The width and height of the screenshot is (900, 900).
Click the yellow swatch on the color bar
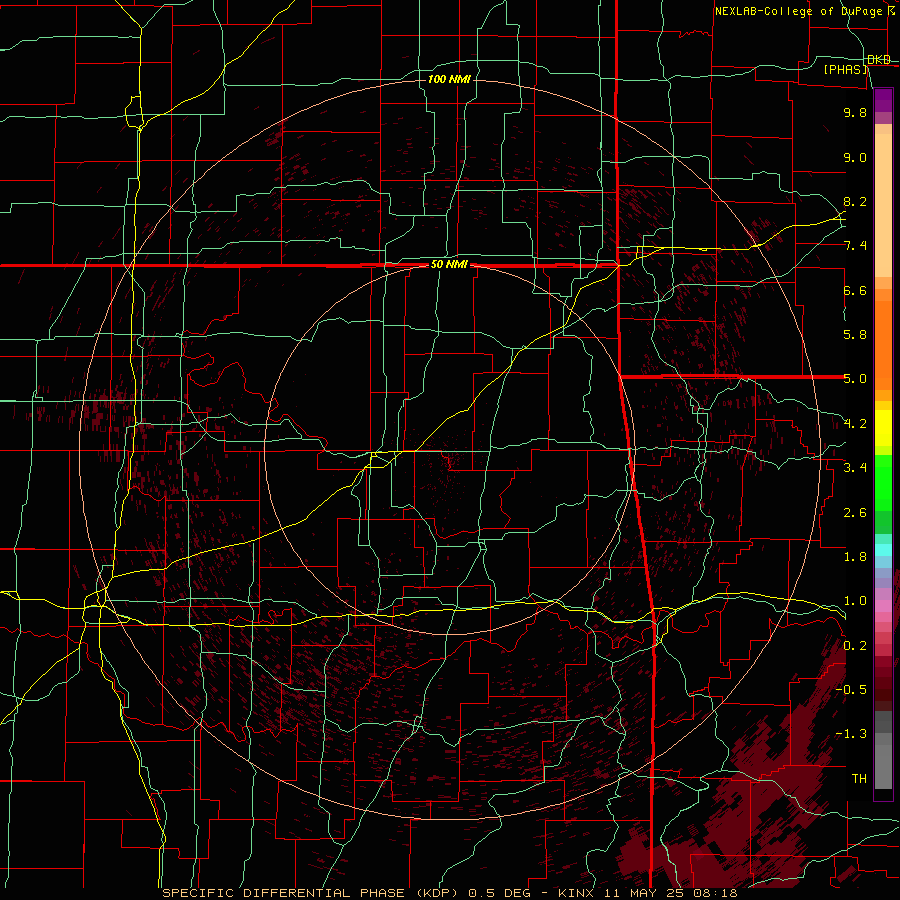(x=883, y=428)
